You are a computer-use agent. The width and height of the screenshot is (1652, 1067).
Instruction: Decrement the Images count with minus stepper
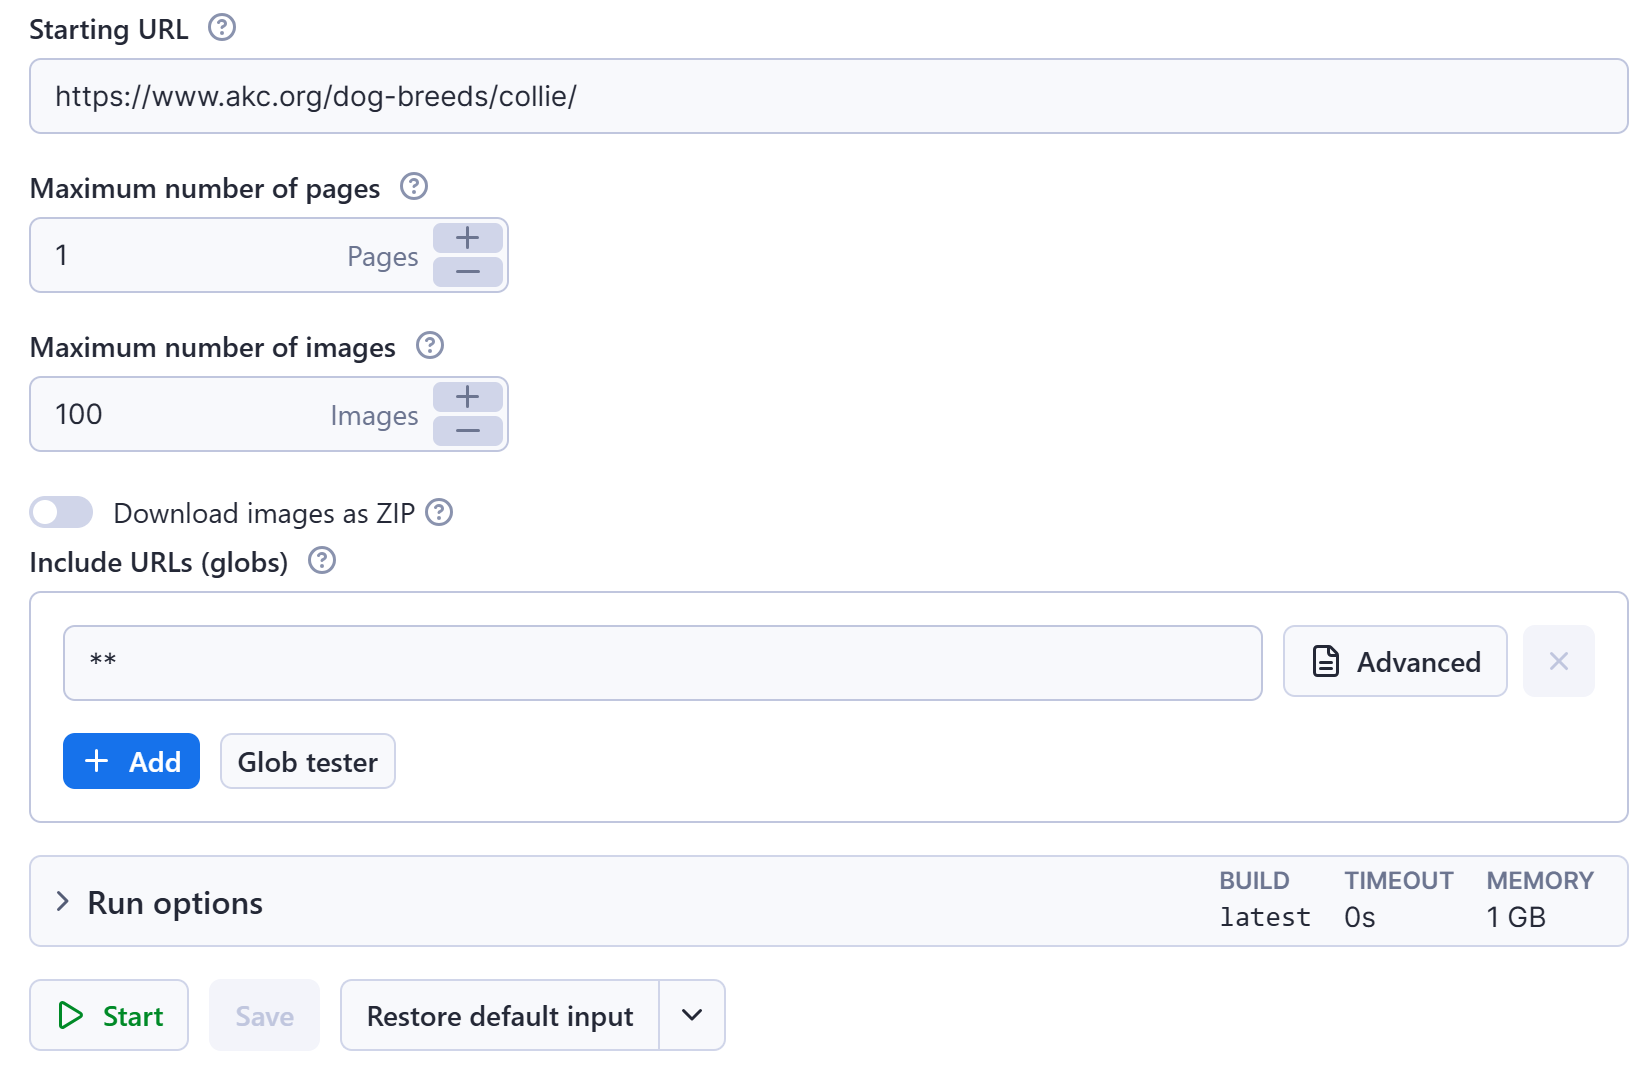click(x=467, y=431)
